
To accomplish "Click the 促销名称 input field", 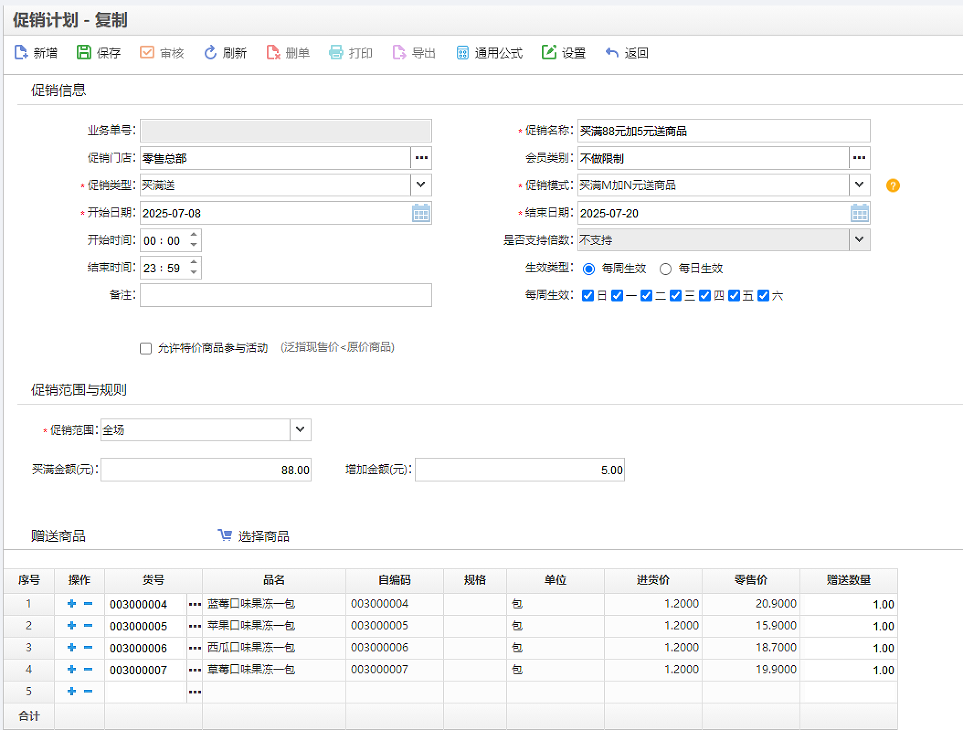I will tap(723, 131).
